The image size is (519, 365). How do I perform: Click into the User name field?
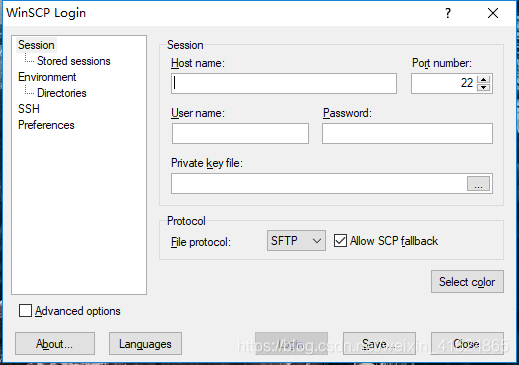point(240,133)
